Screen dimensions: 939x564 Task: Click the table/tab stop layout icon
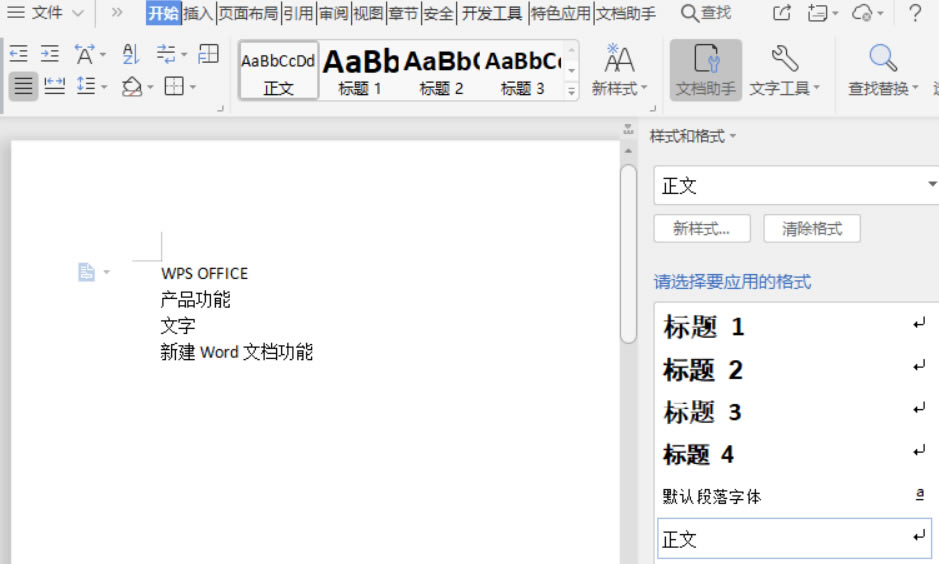pyautogui.click(x=208, y=54)
